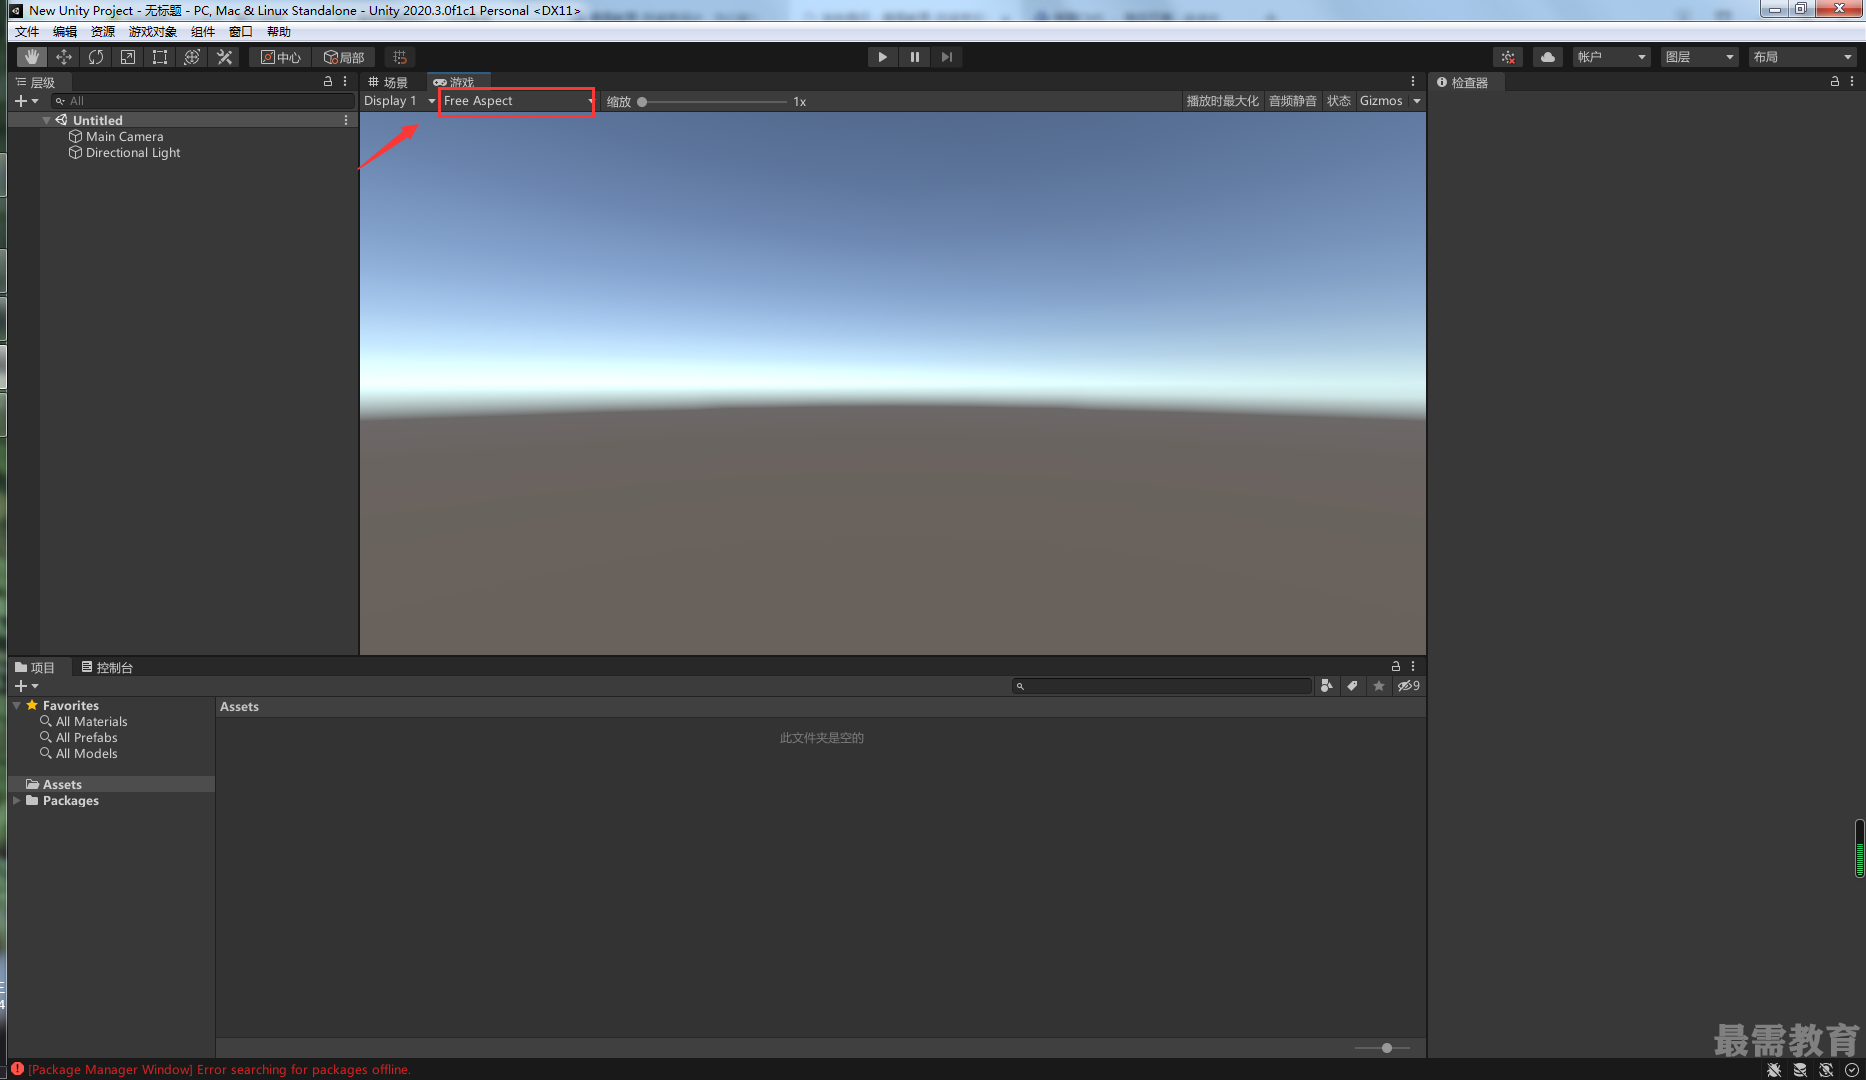Click the Hierarchy create plus button
Viewport: 1866px width, 1080px height.
[26, 101]
